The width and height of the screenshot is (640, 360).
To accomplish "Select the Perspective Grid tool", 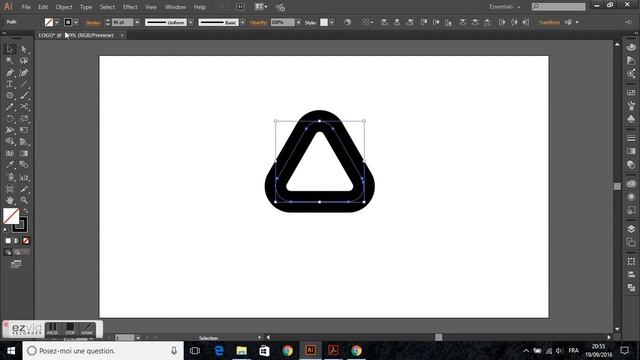I will (24, 142).
